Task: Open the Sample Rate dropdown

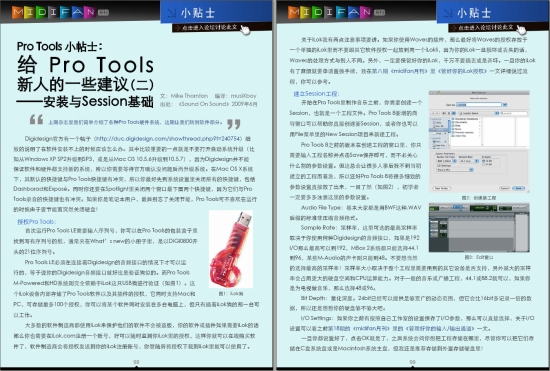Action: click(x=469, y=161)
